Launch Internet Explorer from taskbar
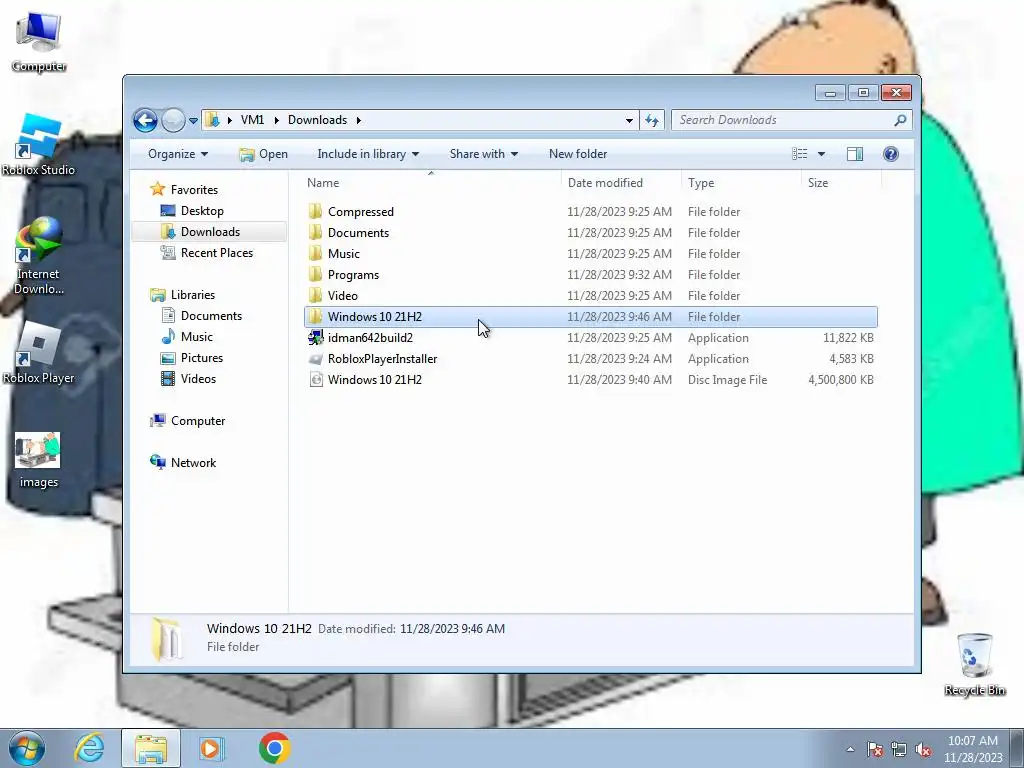1024x768 pixels. 89,748
